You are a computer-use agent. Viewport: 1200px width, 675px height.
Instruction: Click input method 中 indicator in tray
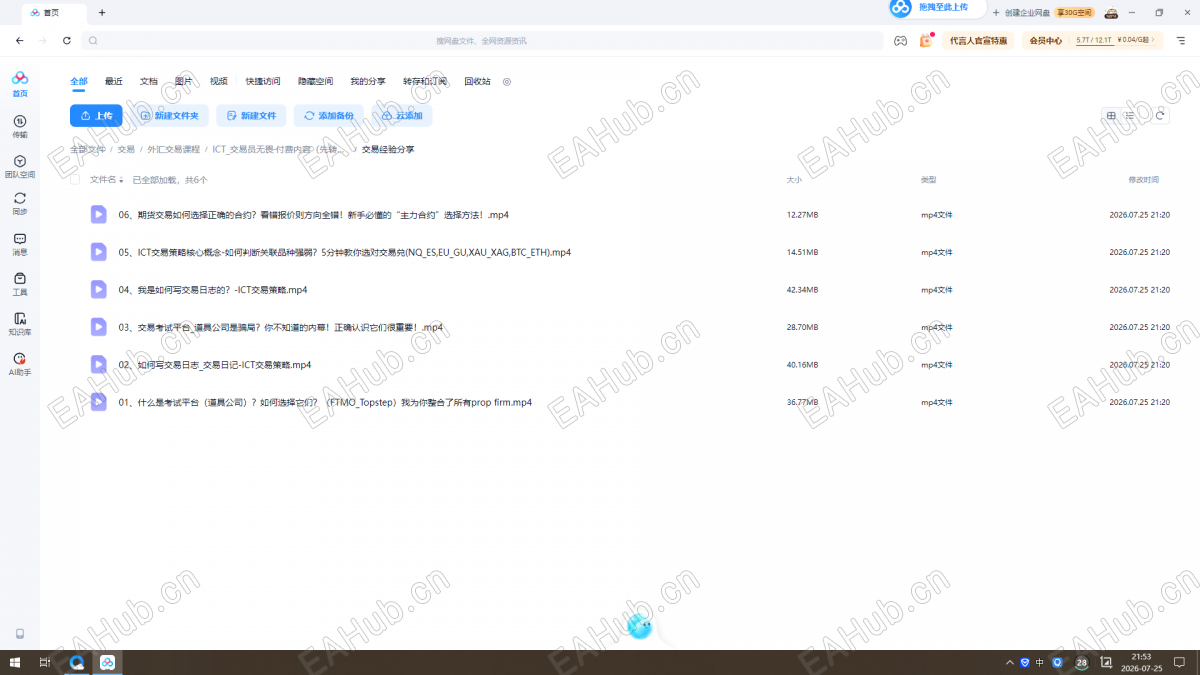(1040, 663)
